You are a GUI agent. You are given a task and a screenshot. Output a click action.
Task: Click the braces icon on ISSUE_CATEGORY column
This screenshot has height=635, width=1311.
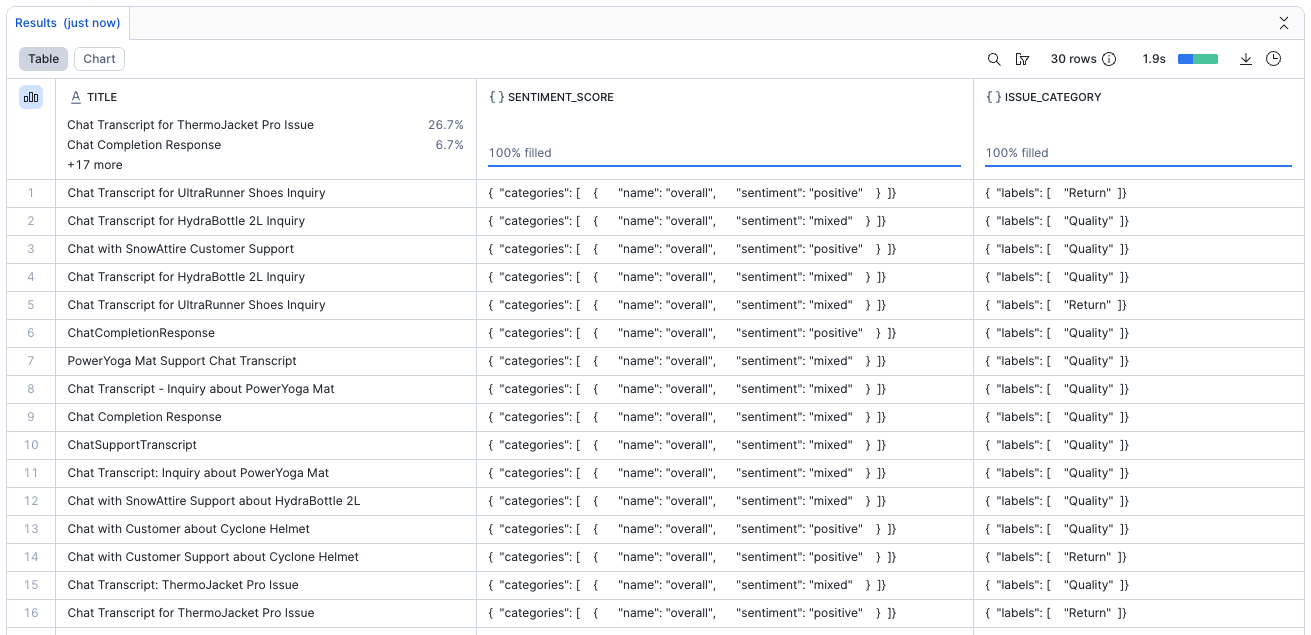pyautogui.click(x=993, y=97)
